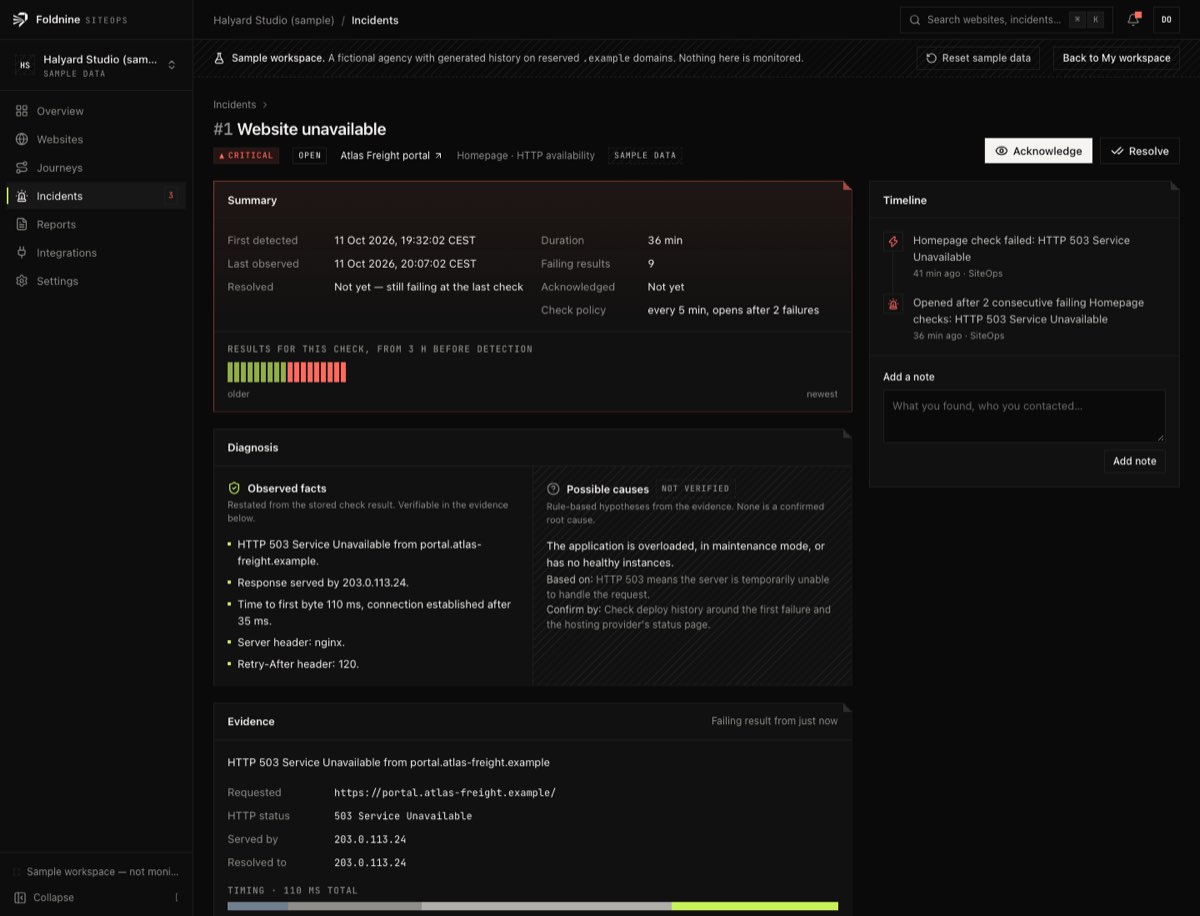Screen dimensions: 1200x916
Task: Click the search magnifier icon
Action: [x=915, y=20]
